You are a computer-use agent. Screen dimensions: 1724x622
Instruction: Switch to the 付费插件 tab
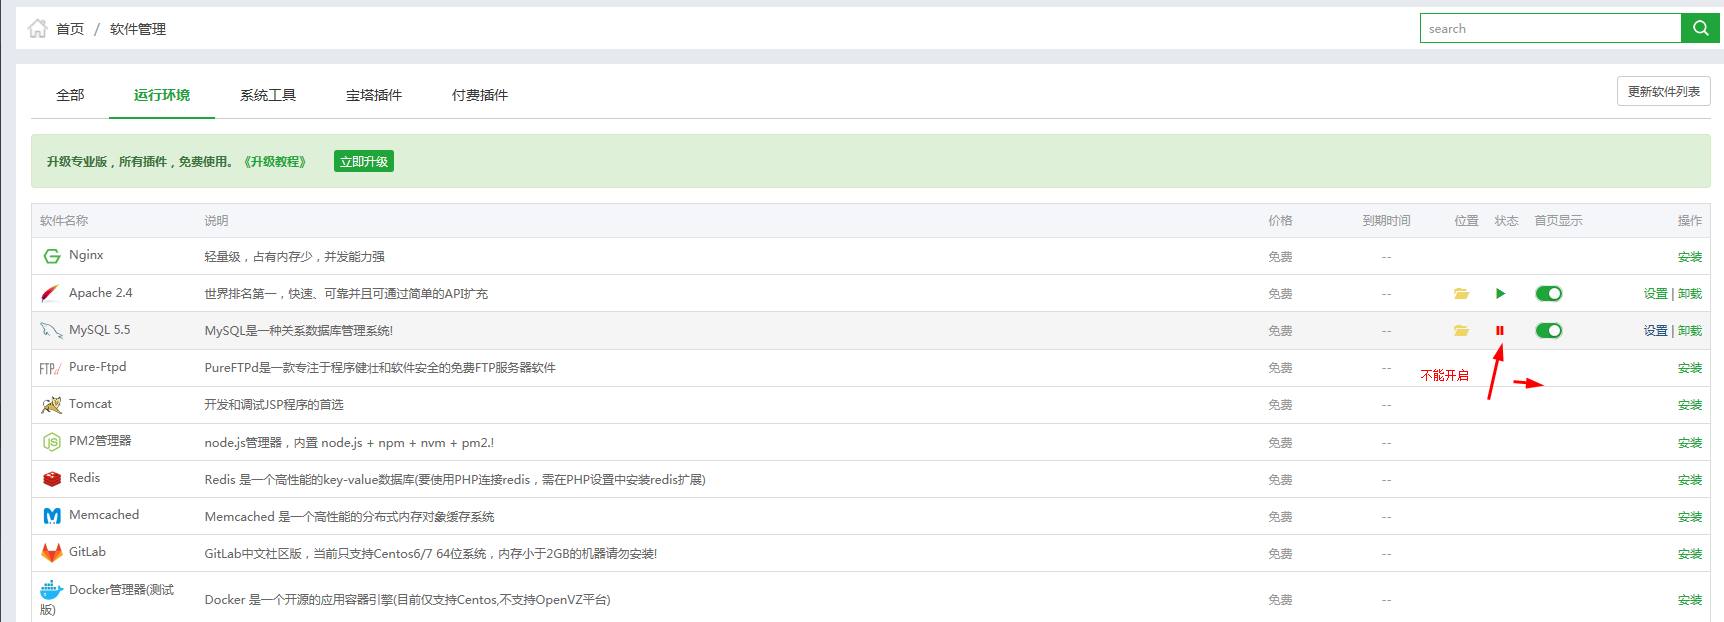[x=480, y=95]
